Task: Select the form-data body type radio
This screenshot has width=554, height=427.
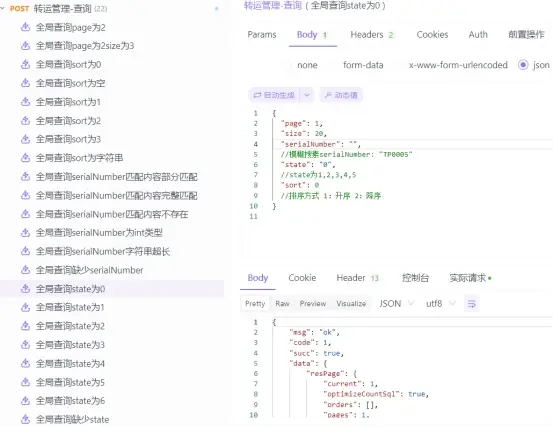Action: (x=333, y=65)
